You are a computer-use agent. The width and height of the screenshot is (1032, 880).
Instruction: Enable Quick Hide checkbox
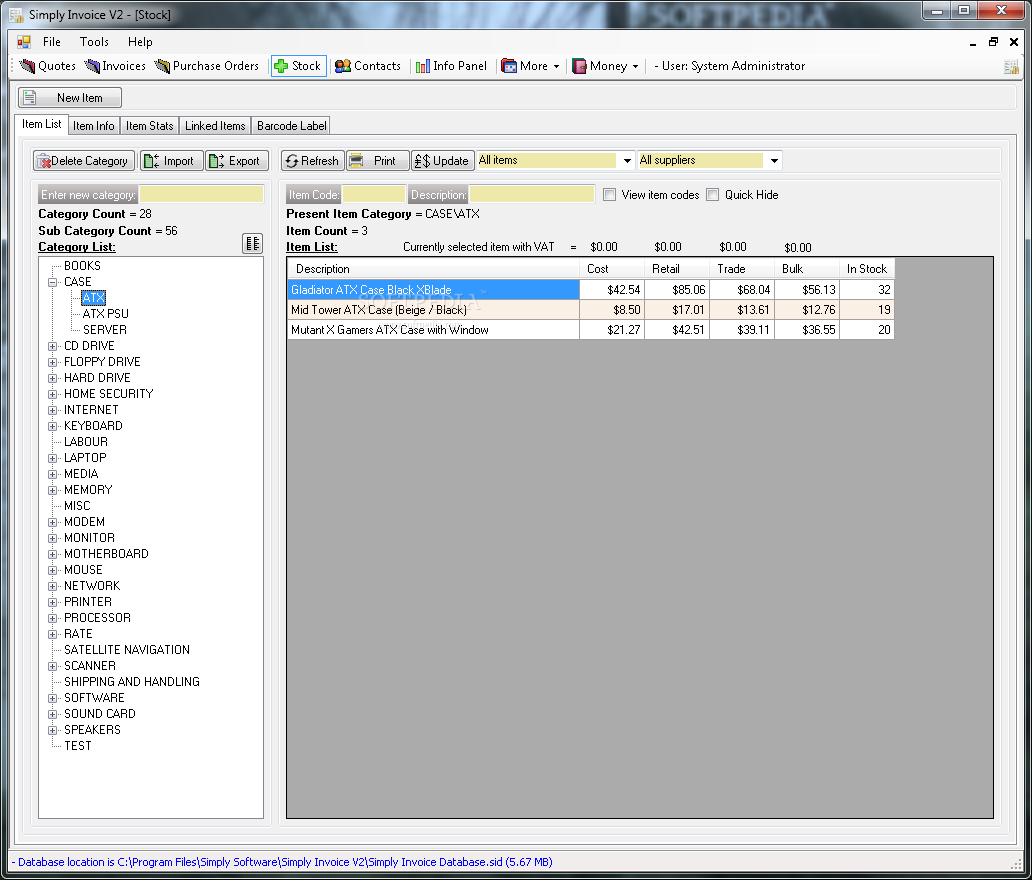coord(712,195)
